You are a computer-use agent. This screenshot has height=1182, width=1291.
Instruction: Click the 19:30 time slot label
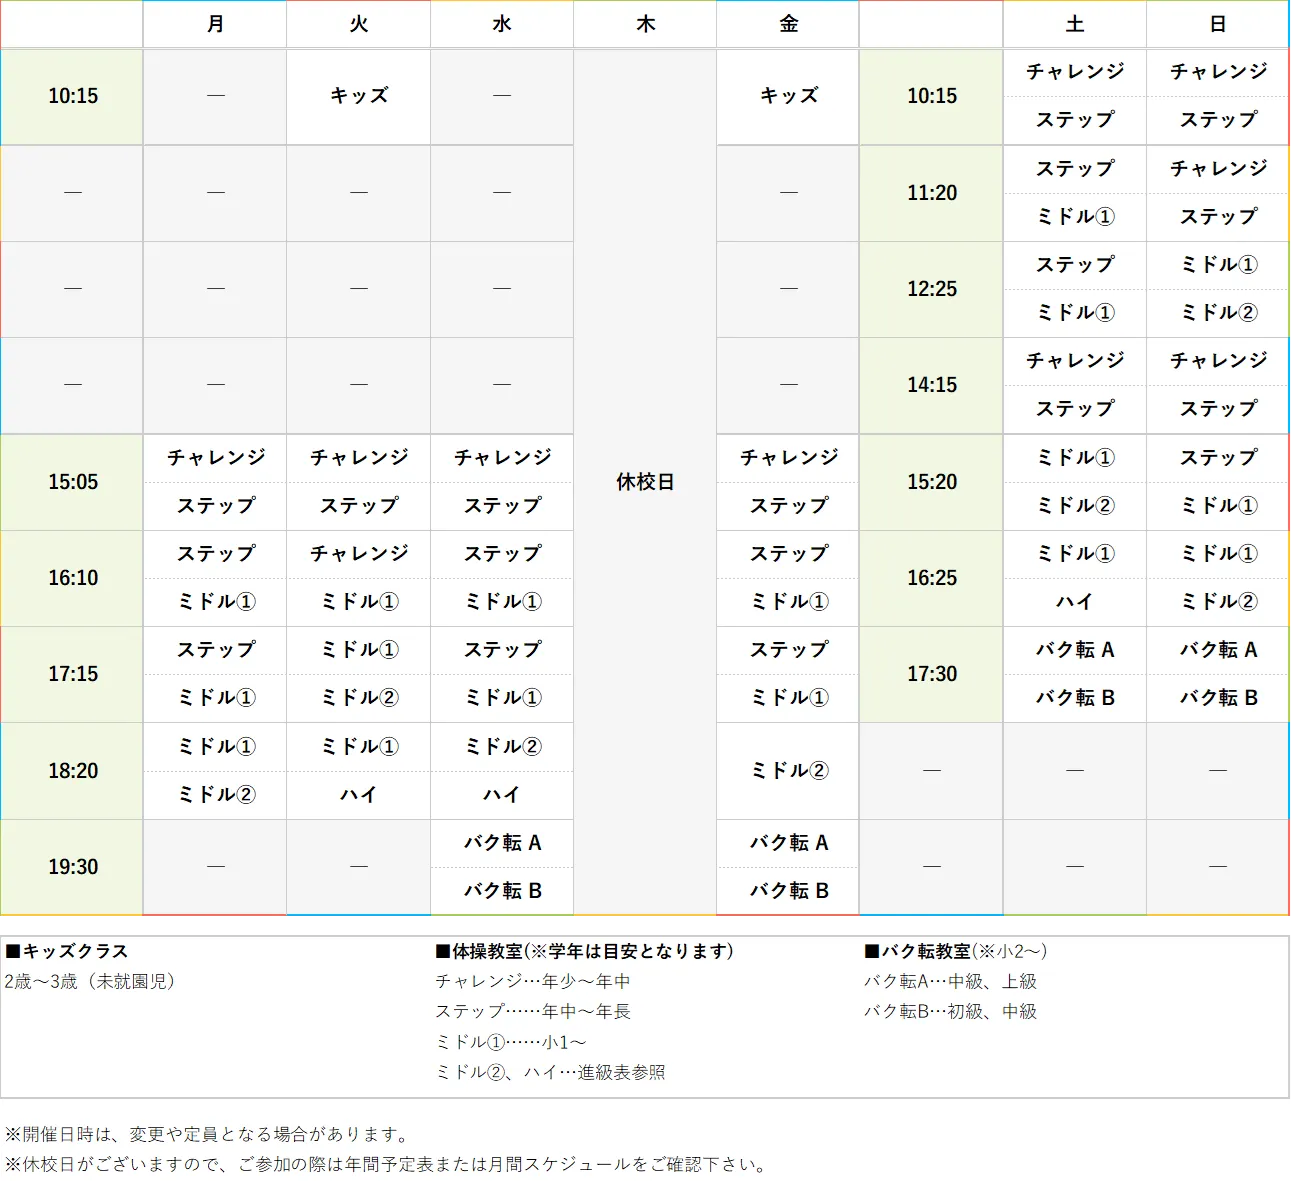point(73,867)
